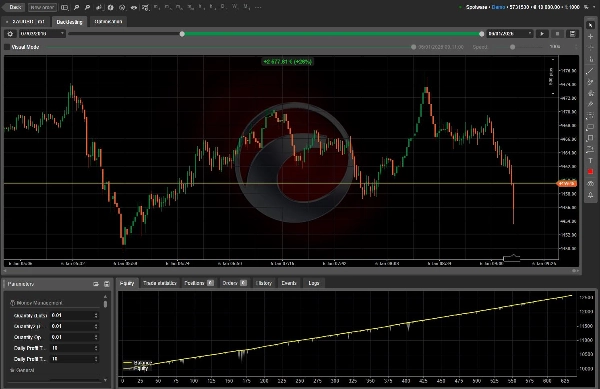The height and width of the screenshot is (389, 600).
Task: Click the zoom in magnifier icon
Action: [77, 7]
